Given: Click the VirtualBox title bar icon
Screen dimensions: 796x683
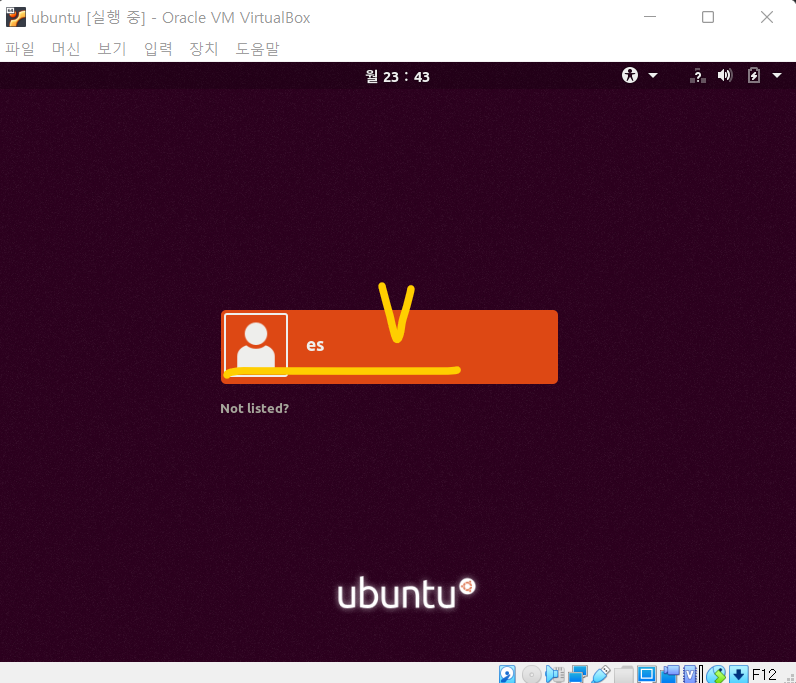Looking at the screenshot, I should [x=16, y=17].
